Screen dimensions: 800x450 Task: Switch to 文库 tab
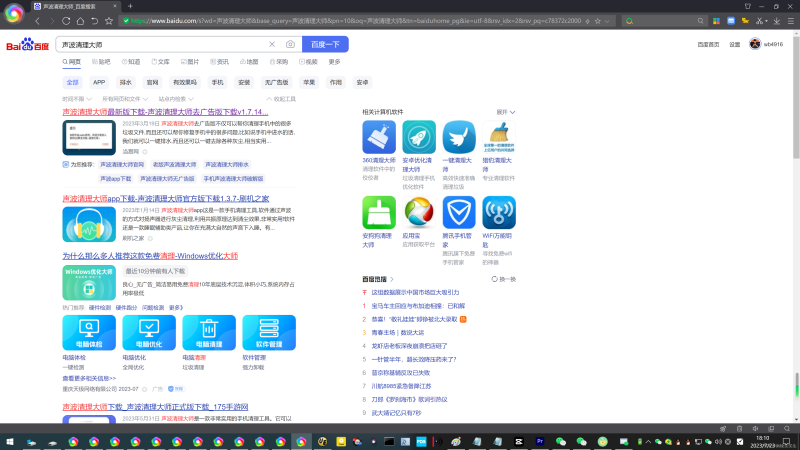click(x=160, y=62)
